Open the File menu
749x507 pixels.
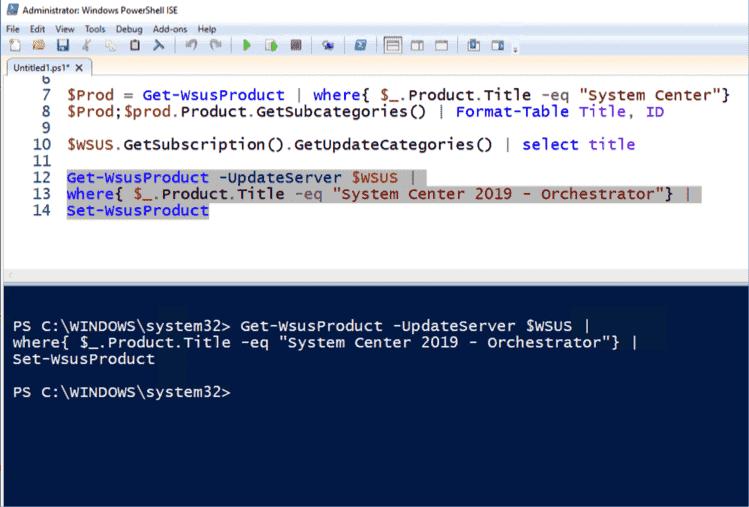(12, 29)
